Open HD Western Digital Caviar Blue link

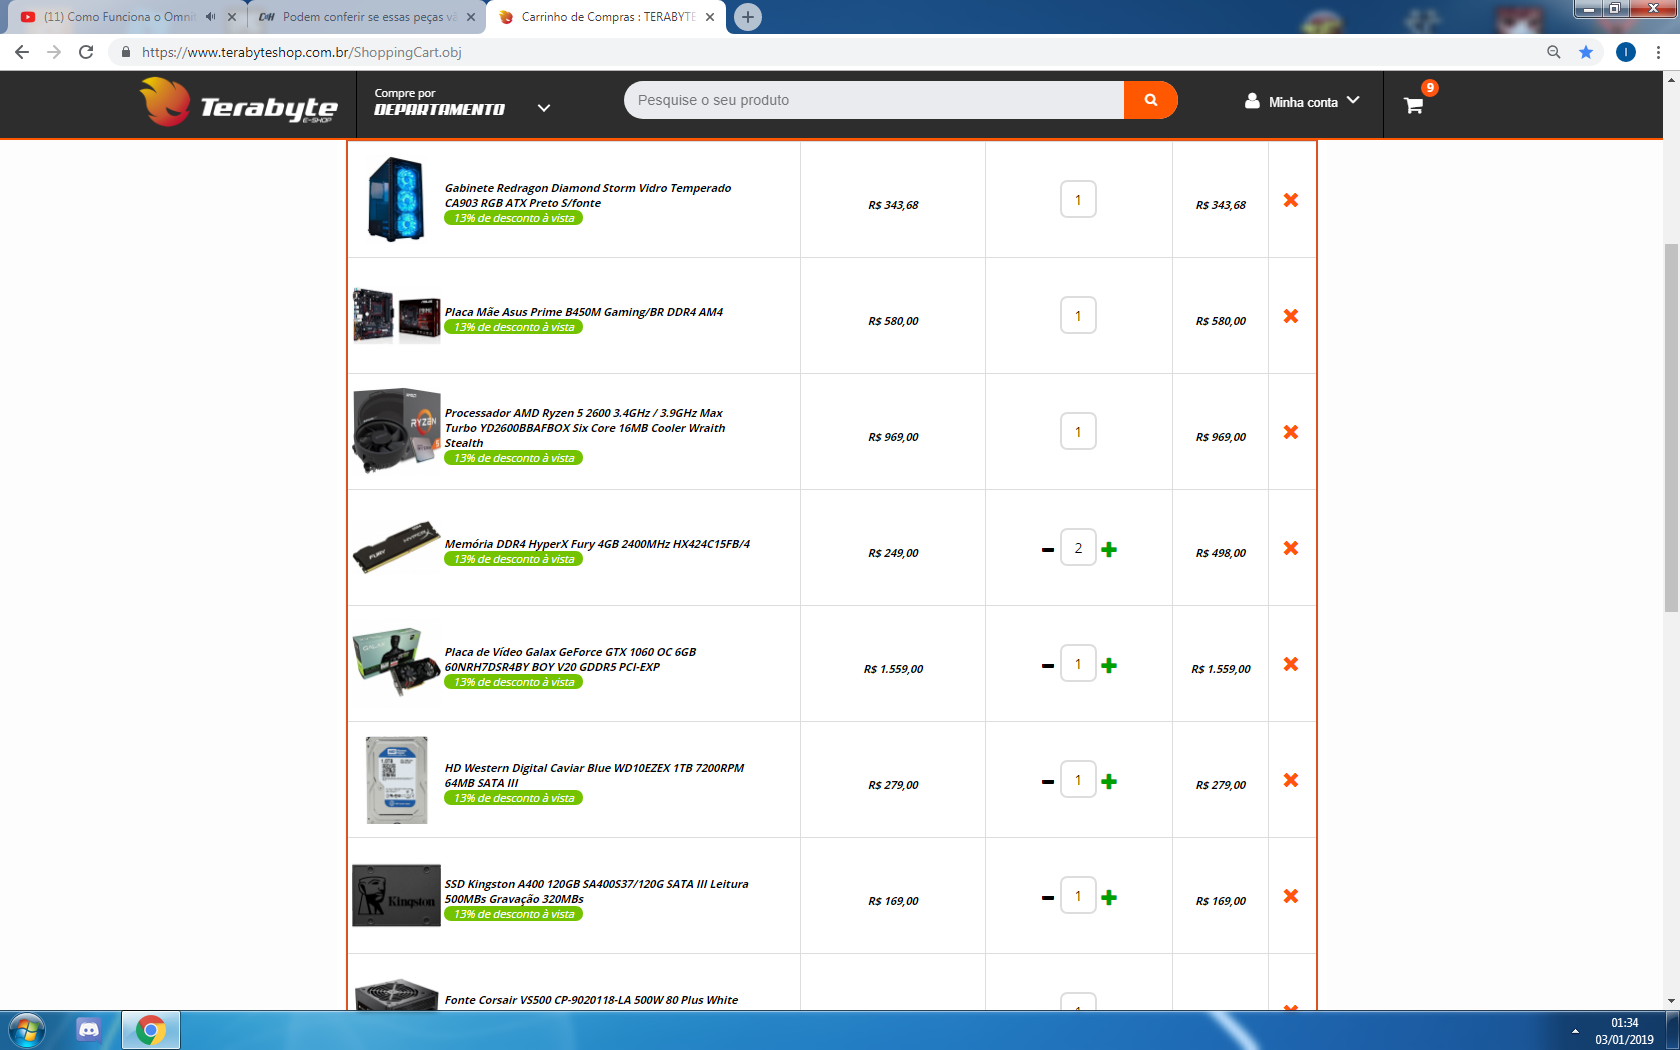594,775
